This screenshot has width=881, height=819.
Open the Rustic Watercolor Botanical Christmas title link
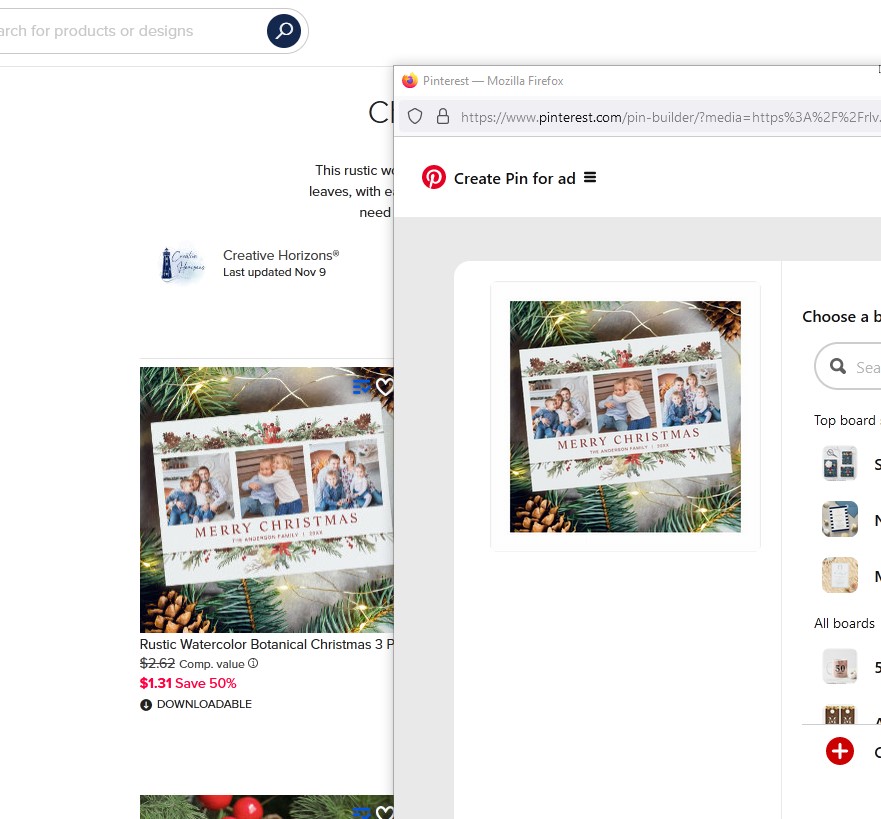coord(267,644)
